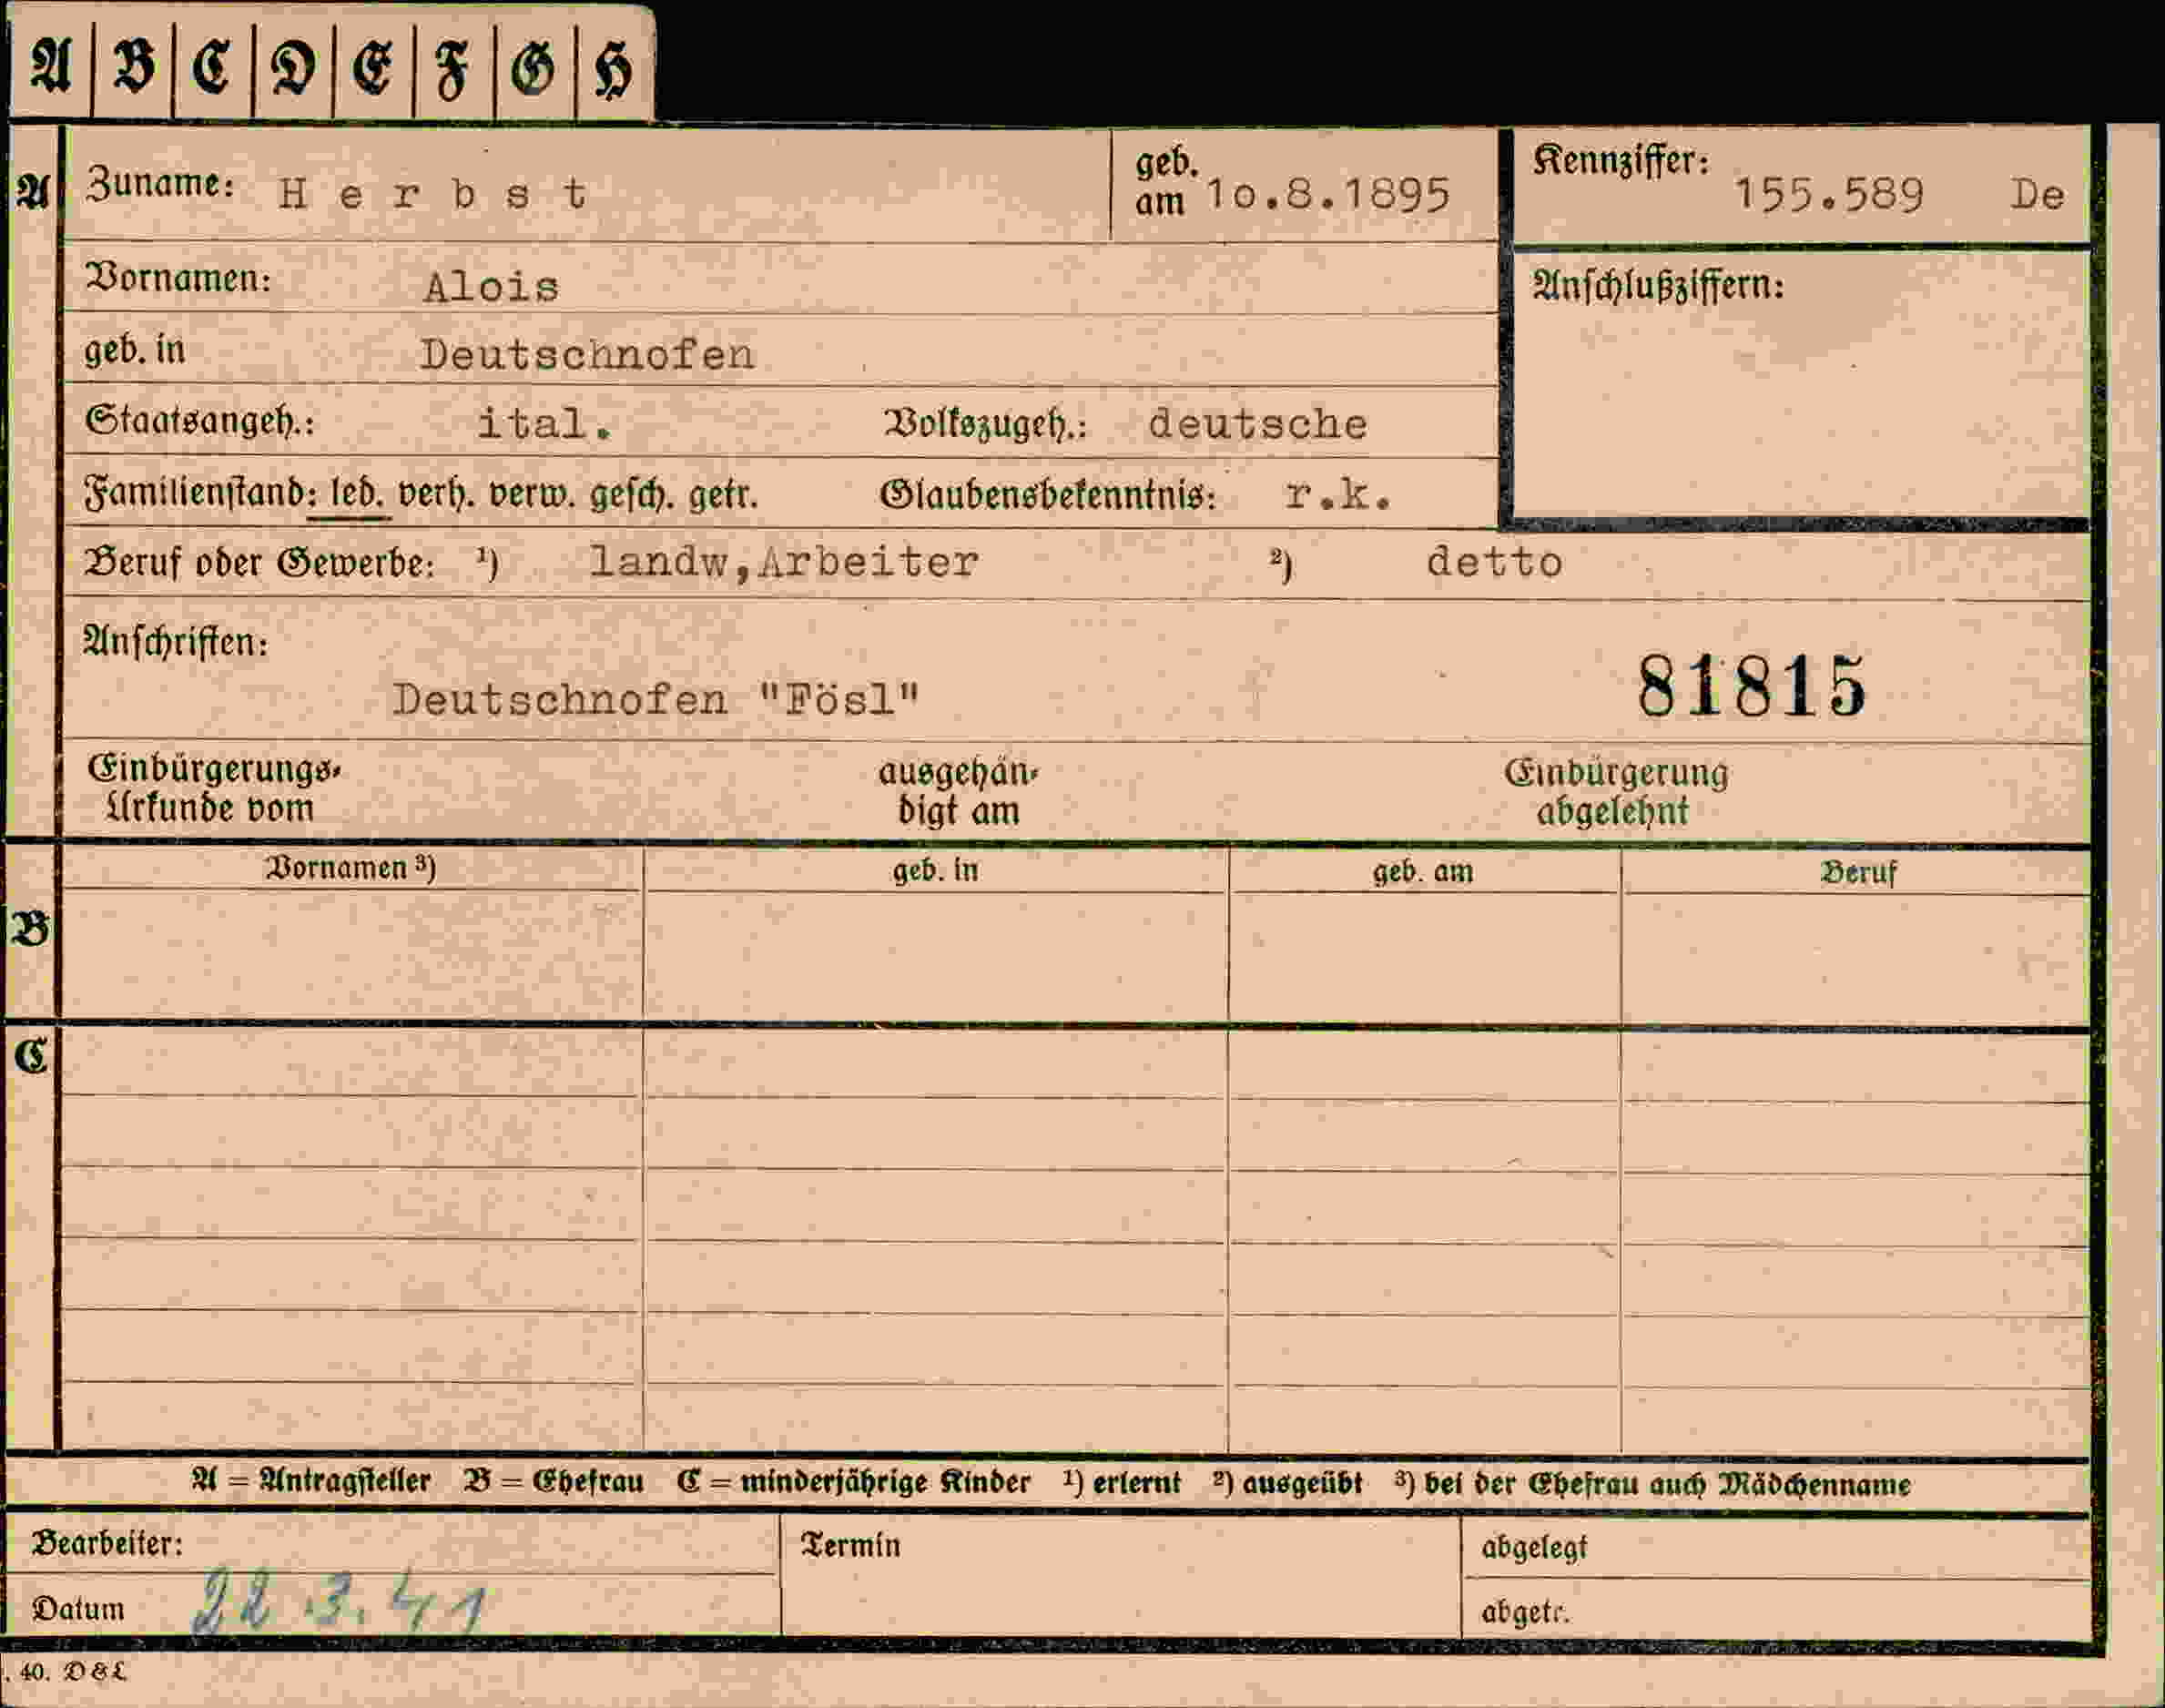
Task: Click 'Zuname:' label
Action: click(x=160, y=184)
